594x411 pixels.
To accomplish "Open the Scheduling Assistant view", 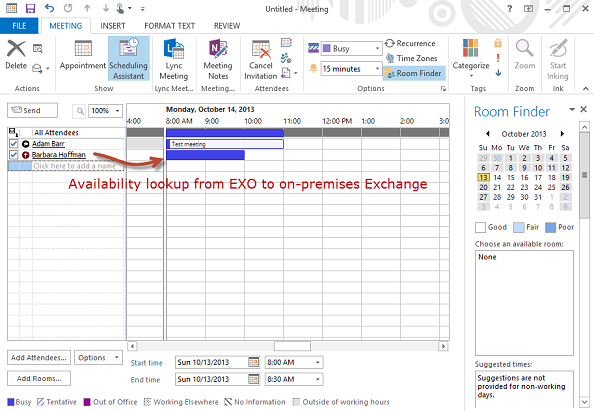I will tap(128, 59).
